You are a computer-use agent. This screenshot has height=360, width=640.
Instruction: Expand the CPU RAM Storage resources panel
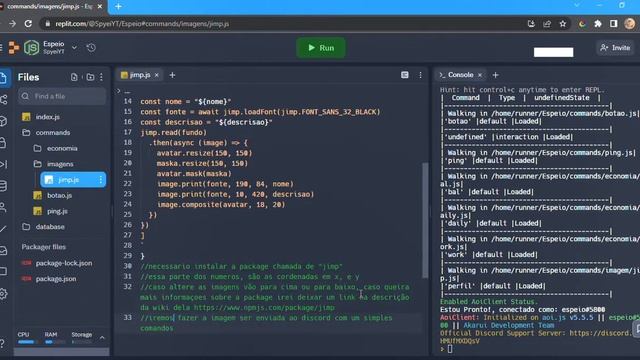[x=102, y=338]
